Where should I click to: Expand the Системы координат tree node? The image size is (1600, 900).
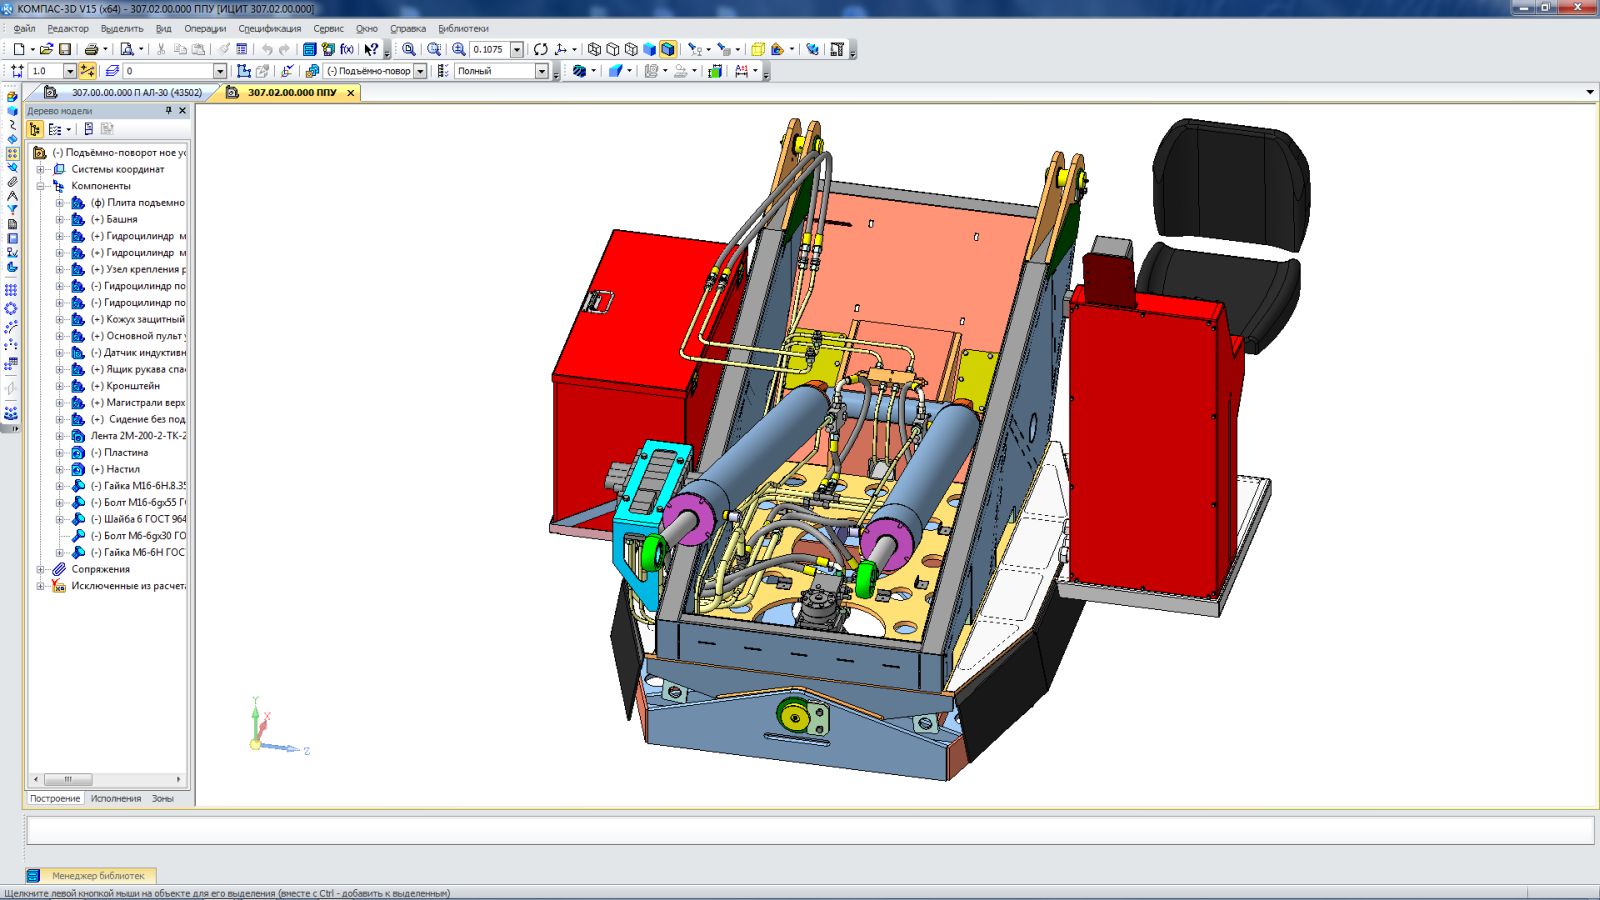[41, 169]
